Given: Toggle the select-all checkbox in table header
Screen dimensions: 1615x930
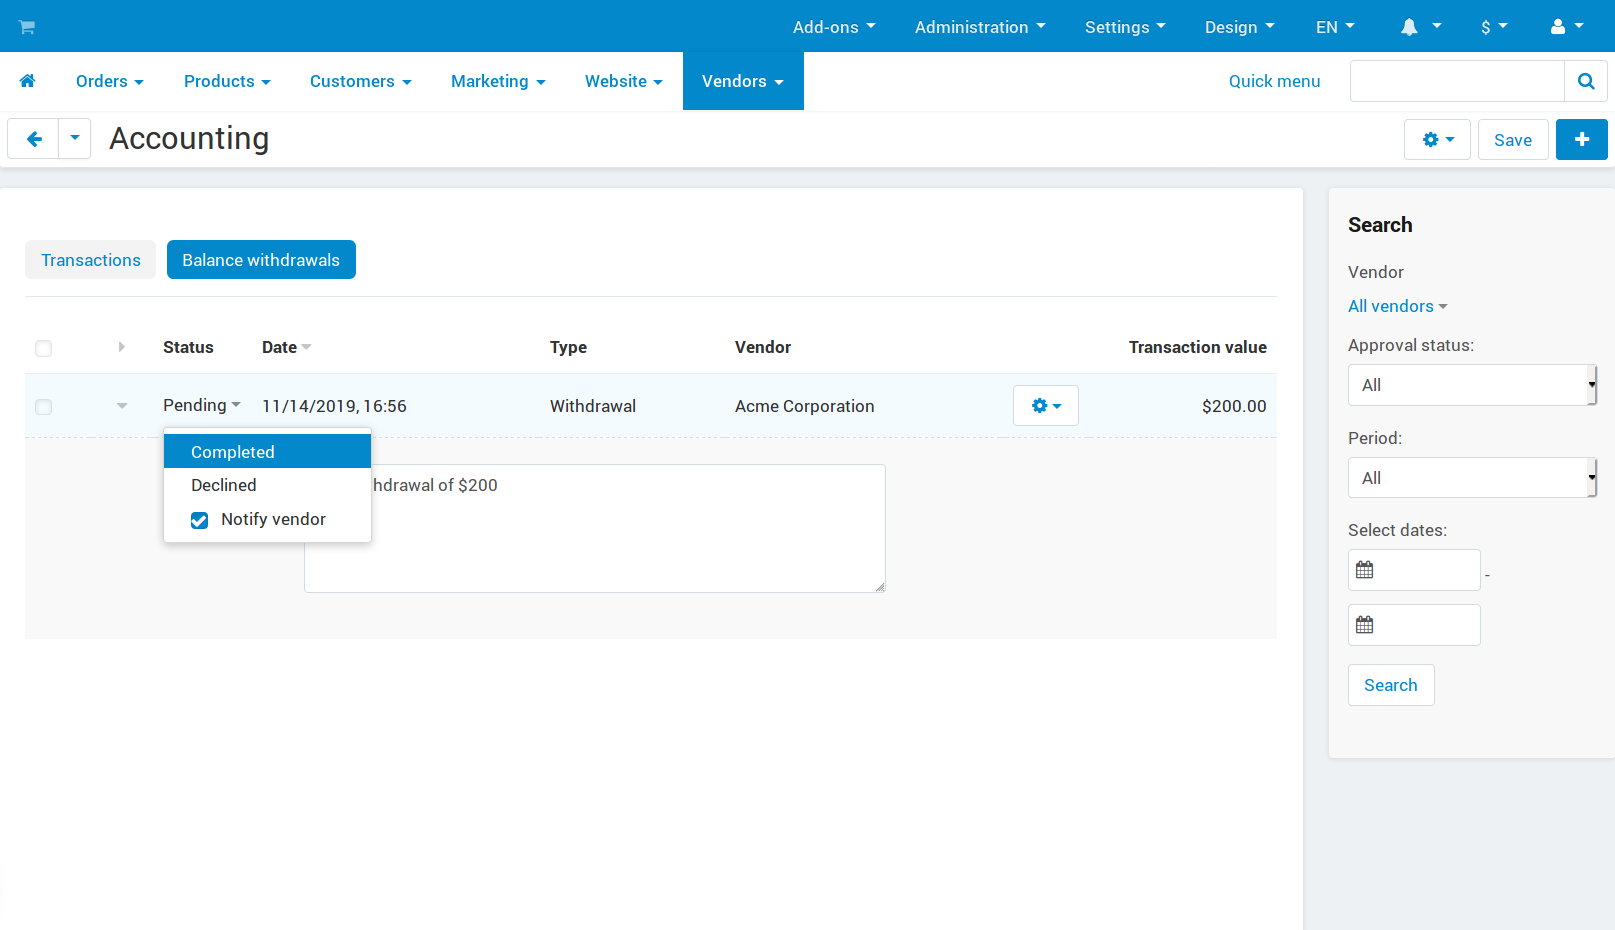Looking at the screenshot, I should (43, 348).
